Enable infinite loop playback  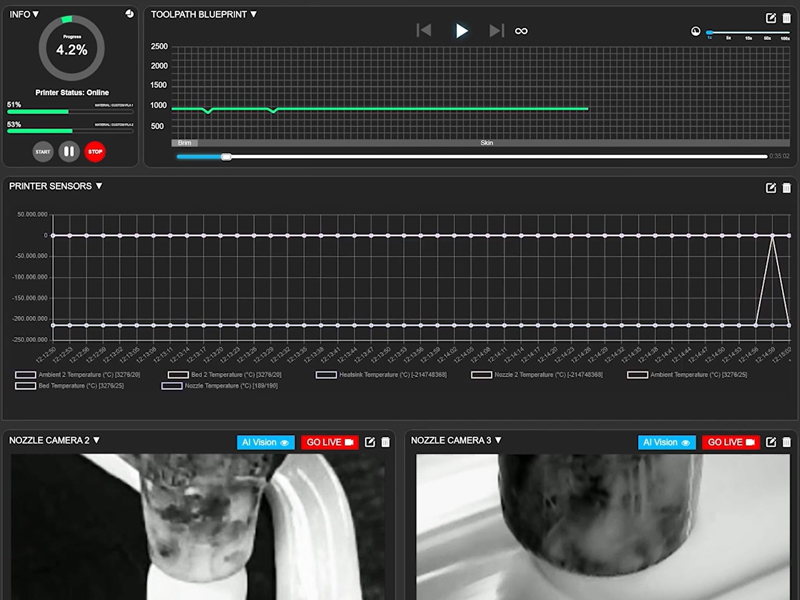521,31
